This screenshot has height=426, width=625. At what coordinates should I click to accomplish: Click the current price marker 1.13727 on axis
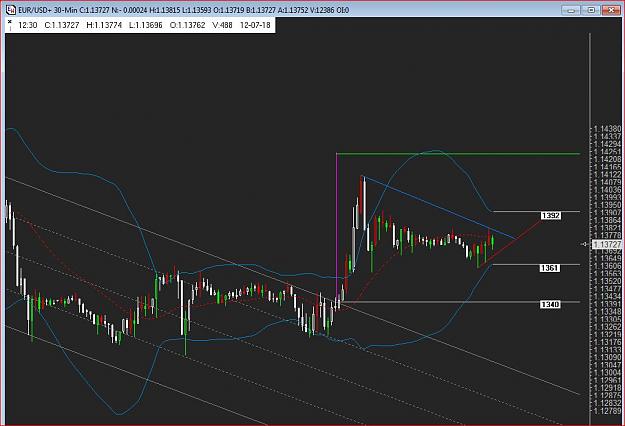(x=606, y=244)
